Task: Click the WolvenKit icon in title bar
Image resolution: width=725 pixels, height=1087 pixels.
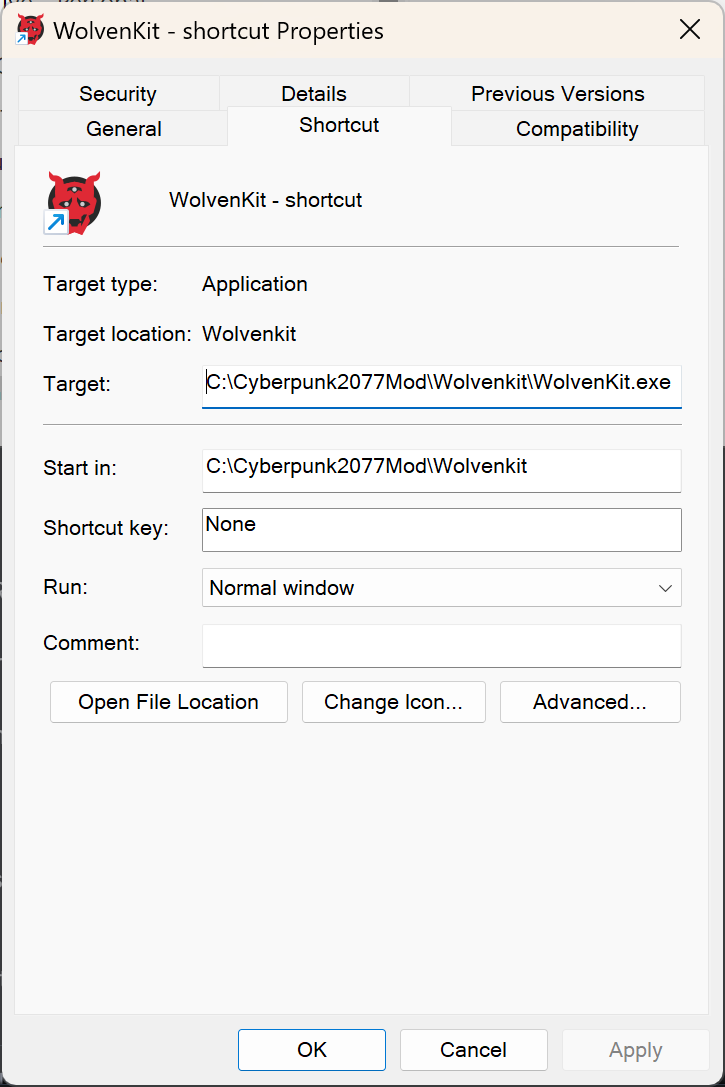Action: (x=30, y=30)
